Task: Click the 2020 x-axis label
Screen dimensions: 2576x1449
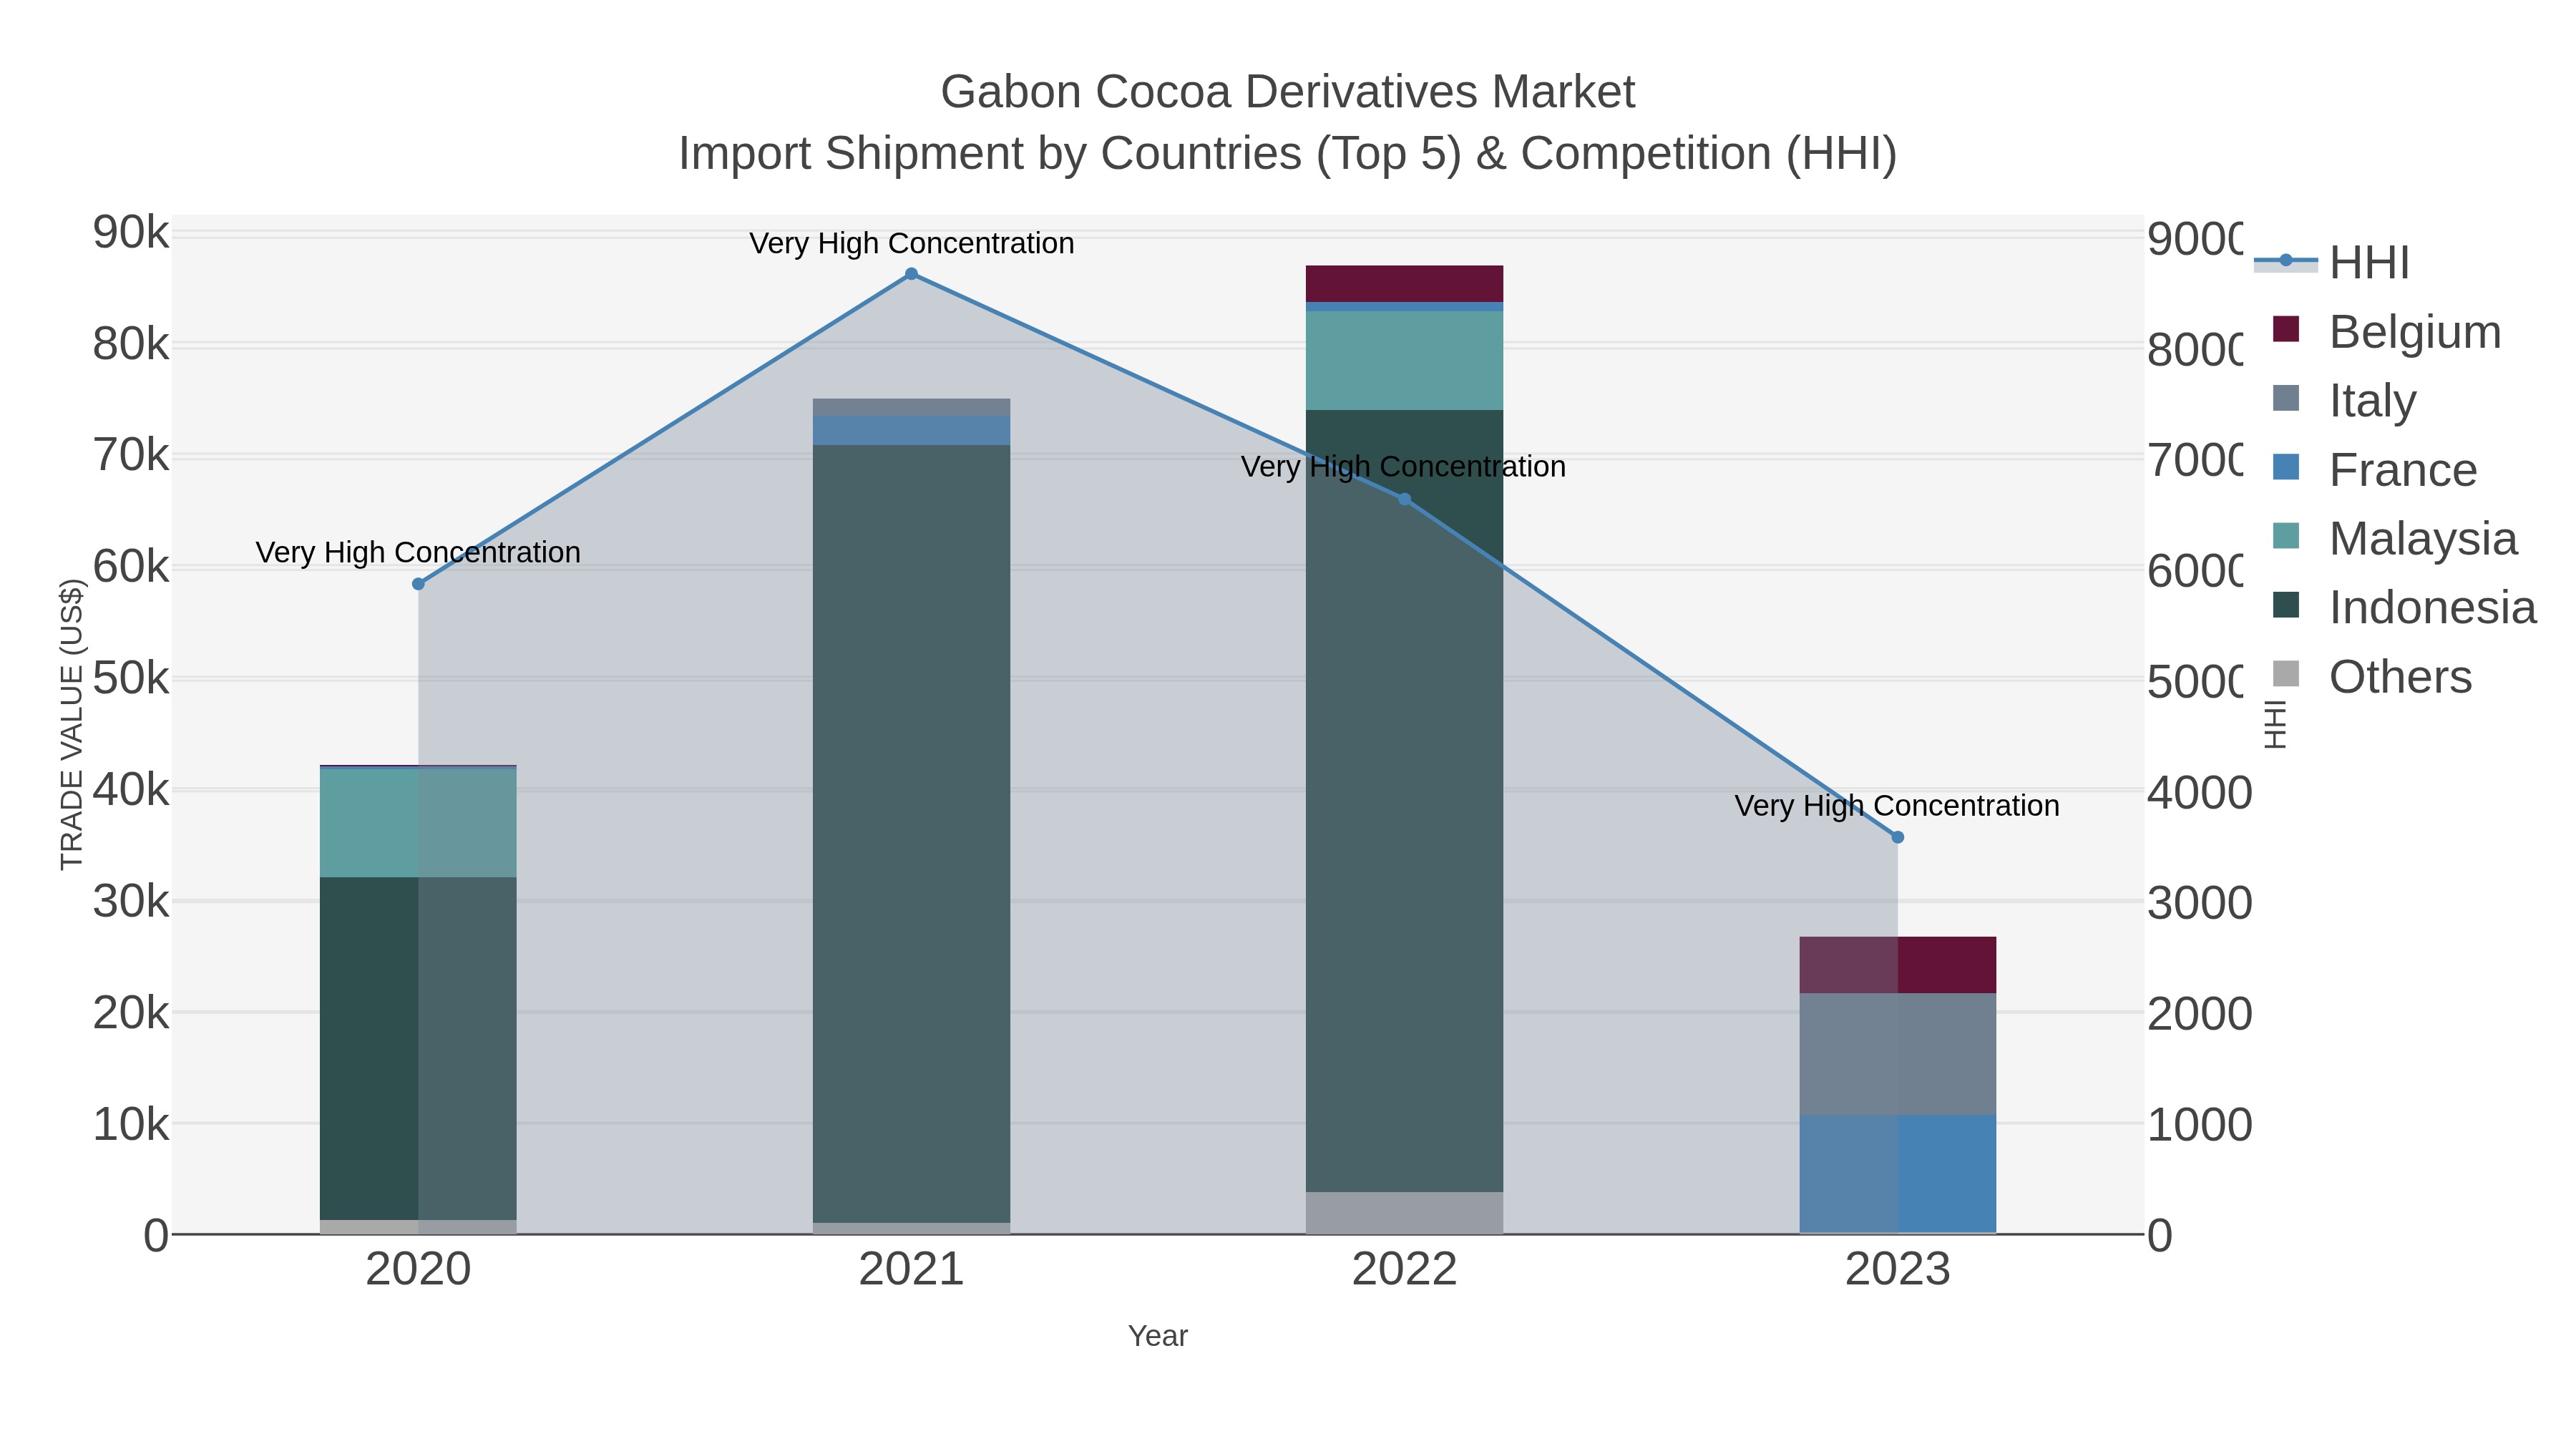Action: [418, 1270]
